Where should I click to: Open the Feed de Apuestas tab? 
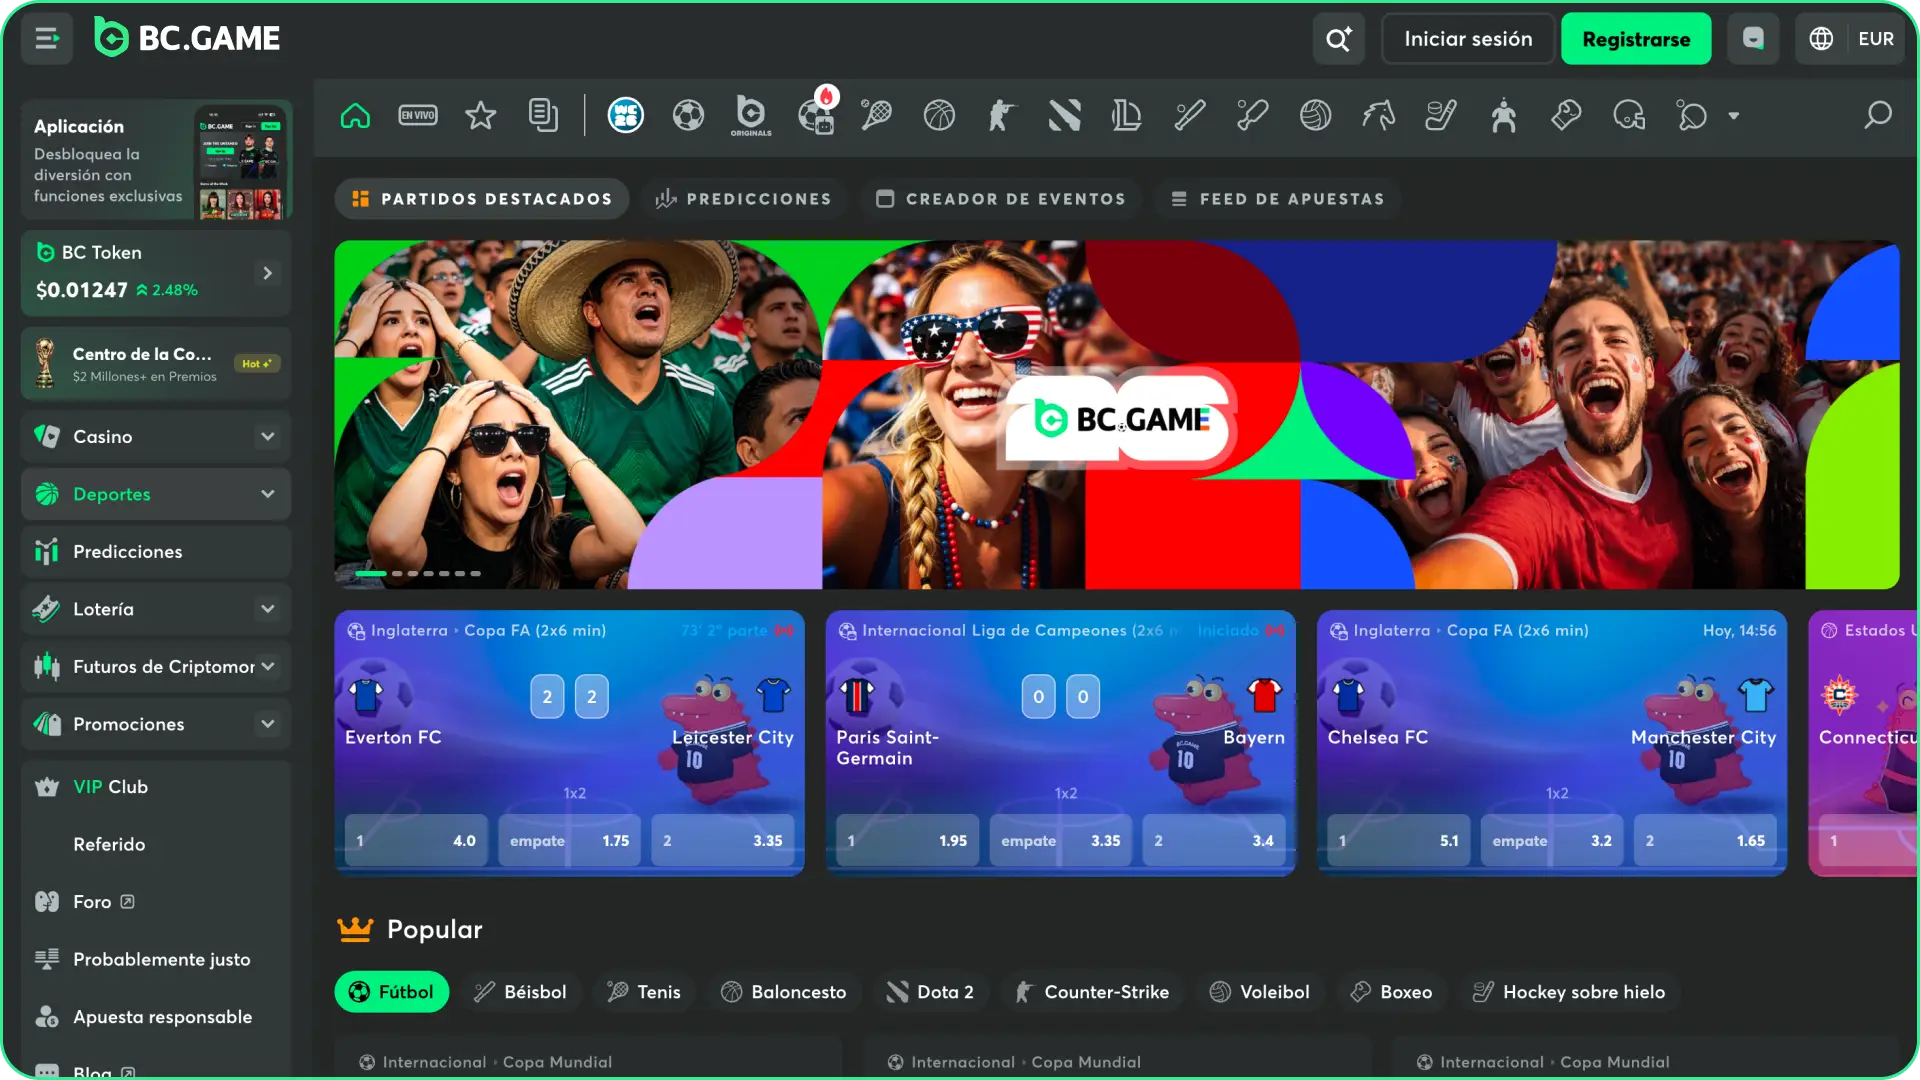[1278, 199]
